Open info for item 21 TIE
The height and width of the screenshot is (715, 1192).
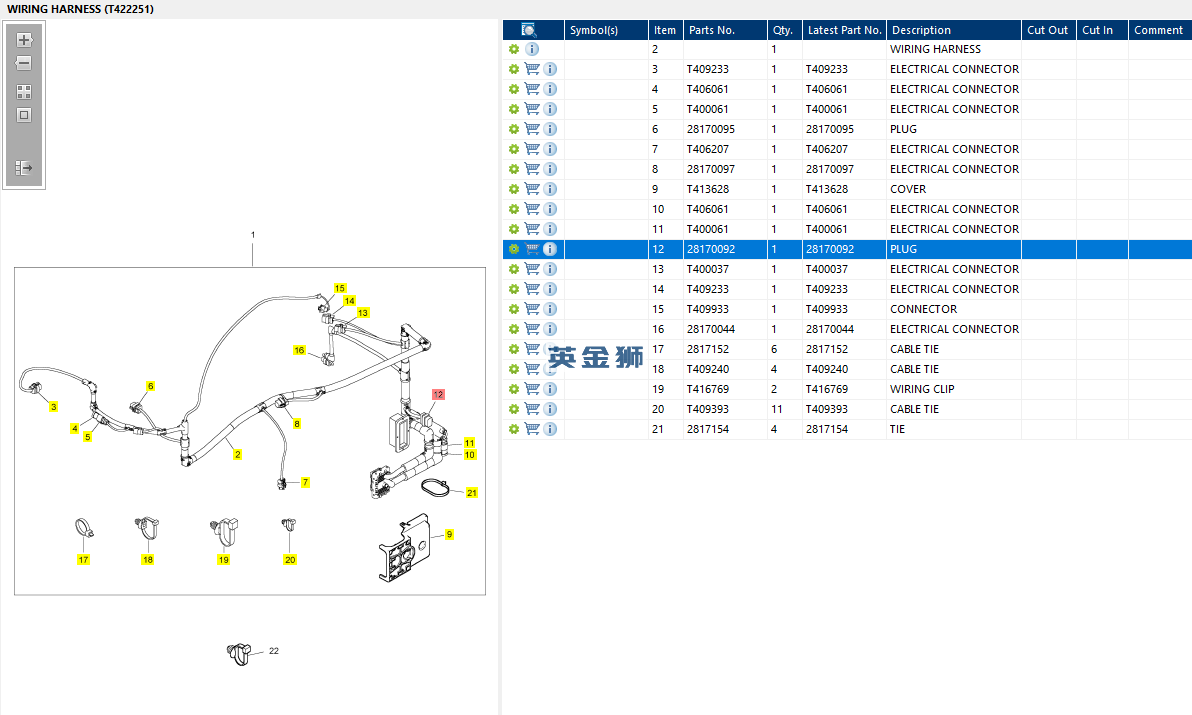(x=550, y=429)
